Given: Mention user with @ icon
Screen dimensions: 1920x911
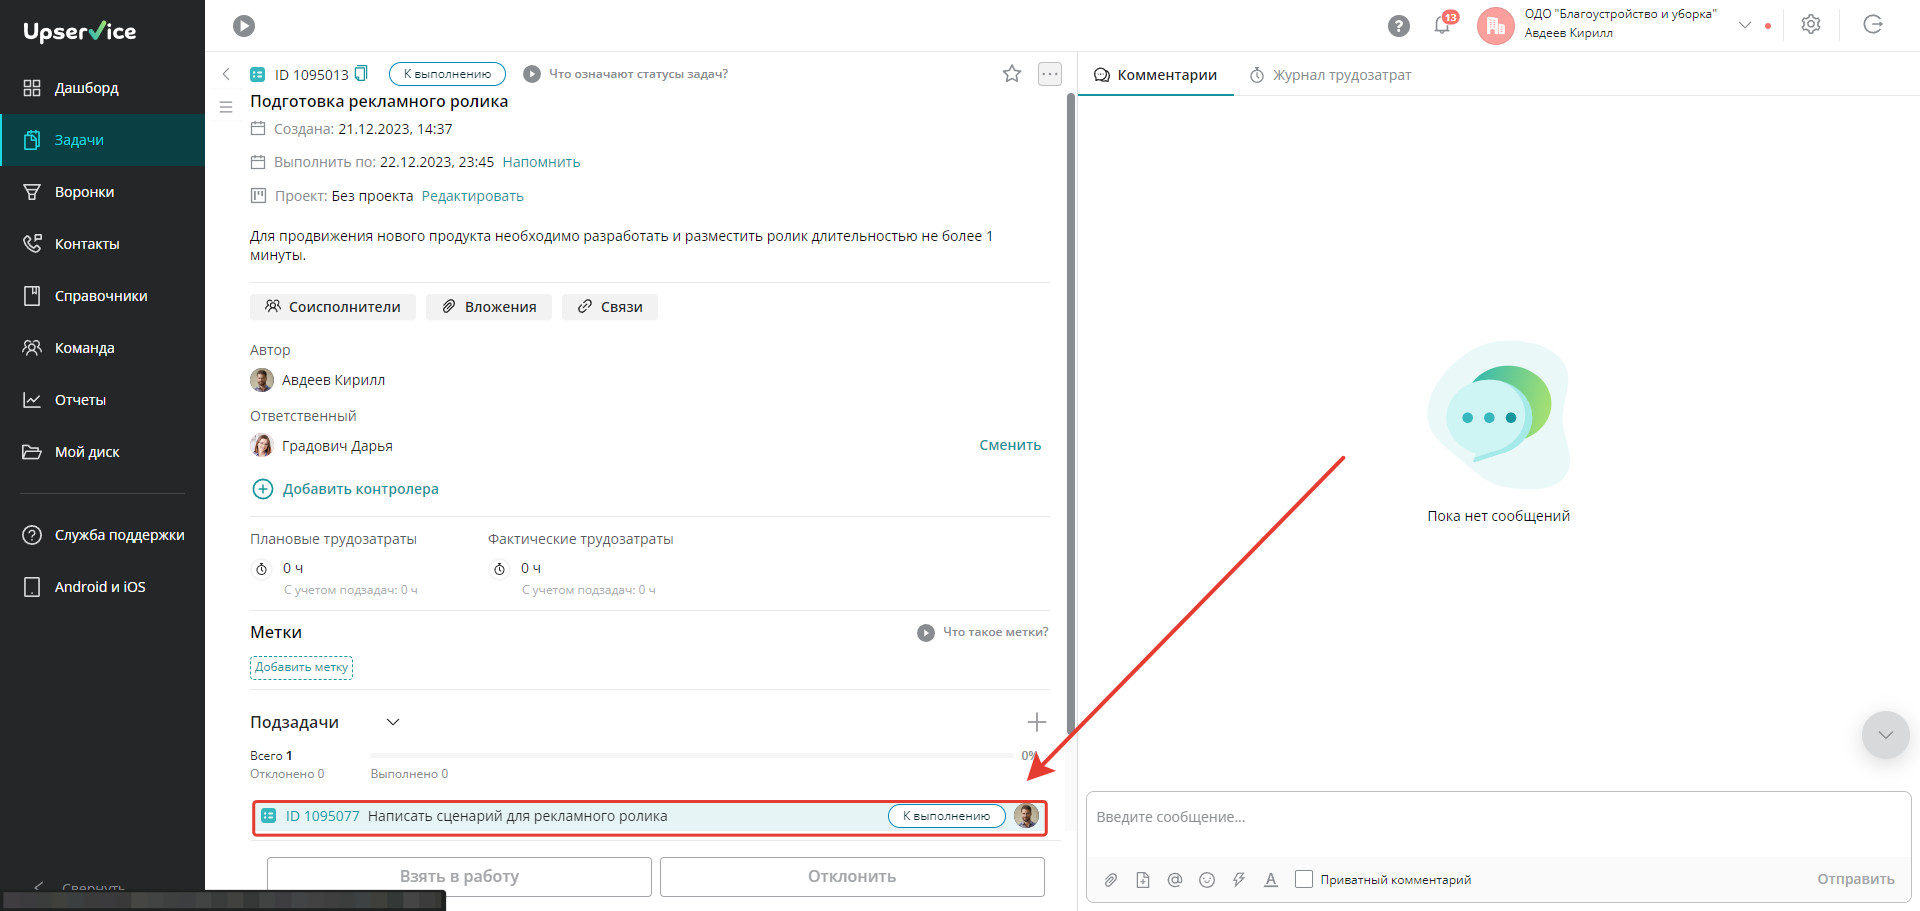Looking at the screenshot, I should [x=1175, y=880].
